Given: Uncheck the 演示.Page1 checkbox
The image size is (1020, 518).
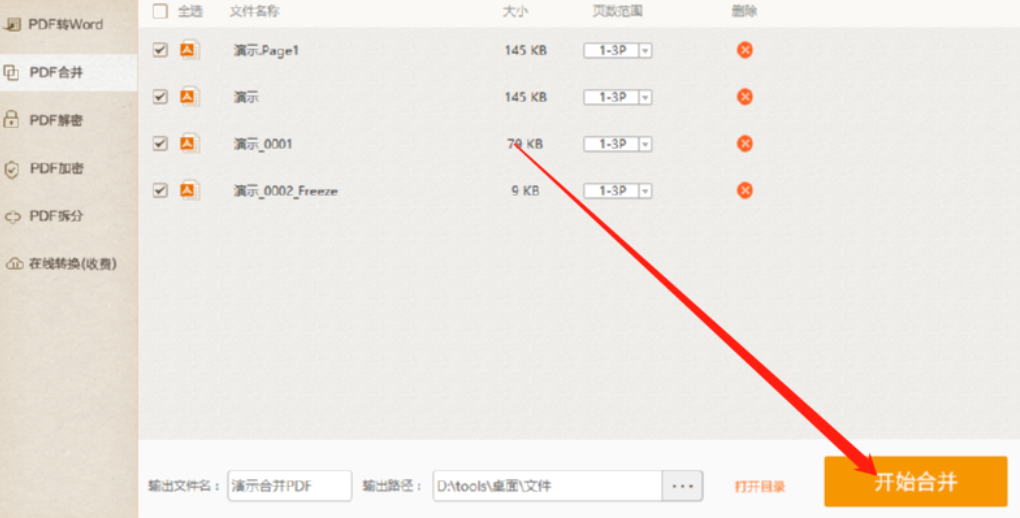Looking at the screenshot, I should coord(160,50).
